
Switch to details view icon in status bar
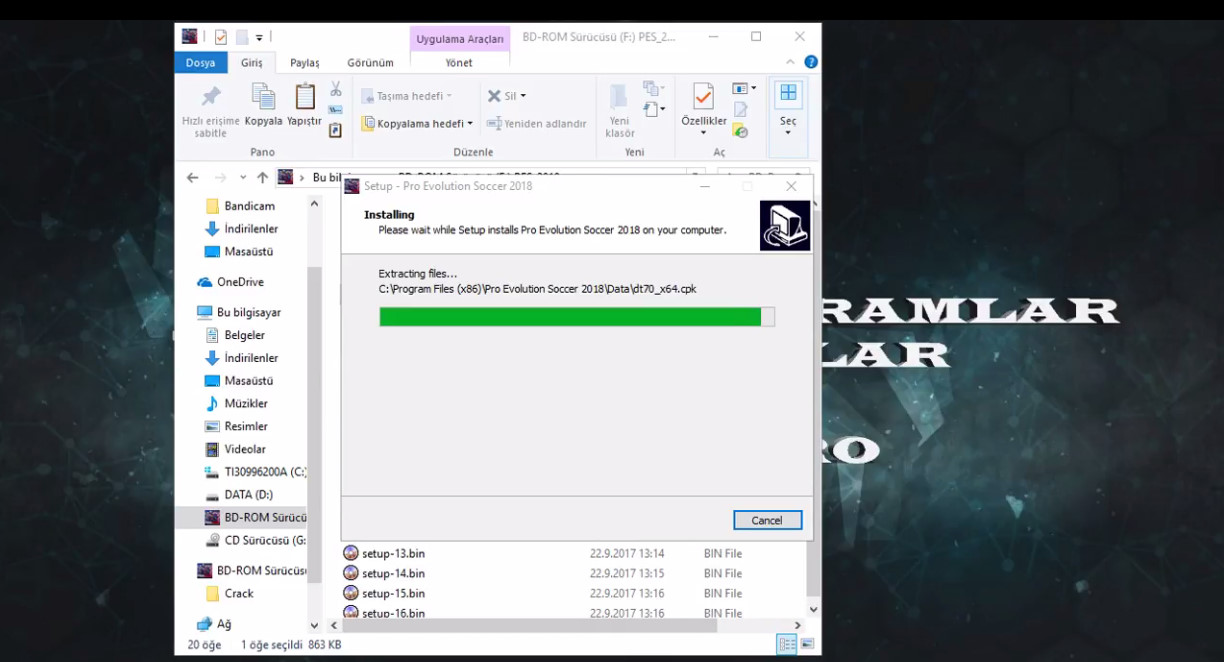pos(787,644)
